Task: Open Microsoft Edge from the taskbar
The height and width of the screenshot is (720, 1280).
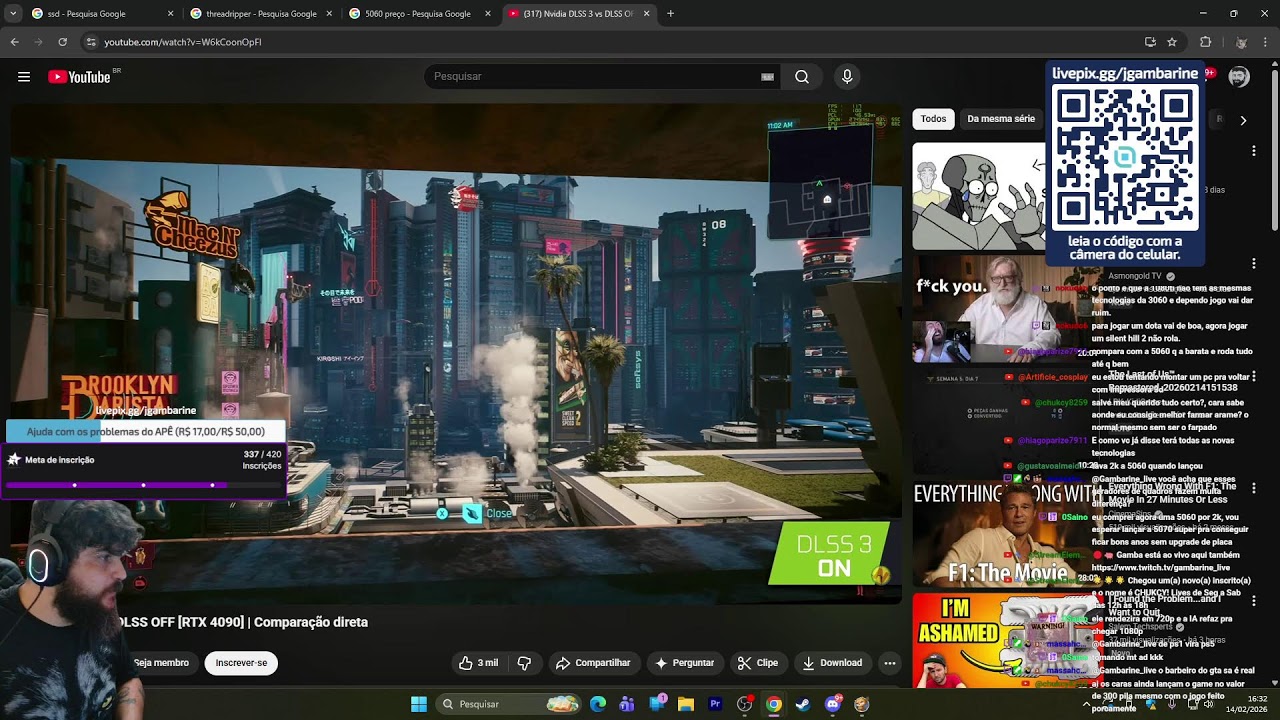Action: click(x=598, y=704)
